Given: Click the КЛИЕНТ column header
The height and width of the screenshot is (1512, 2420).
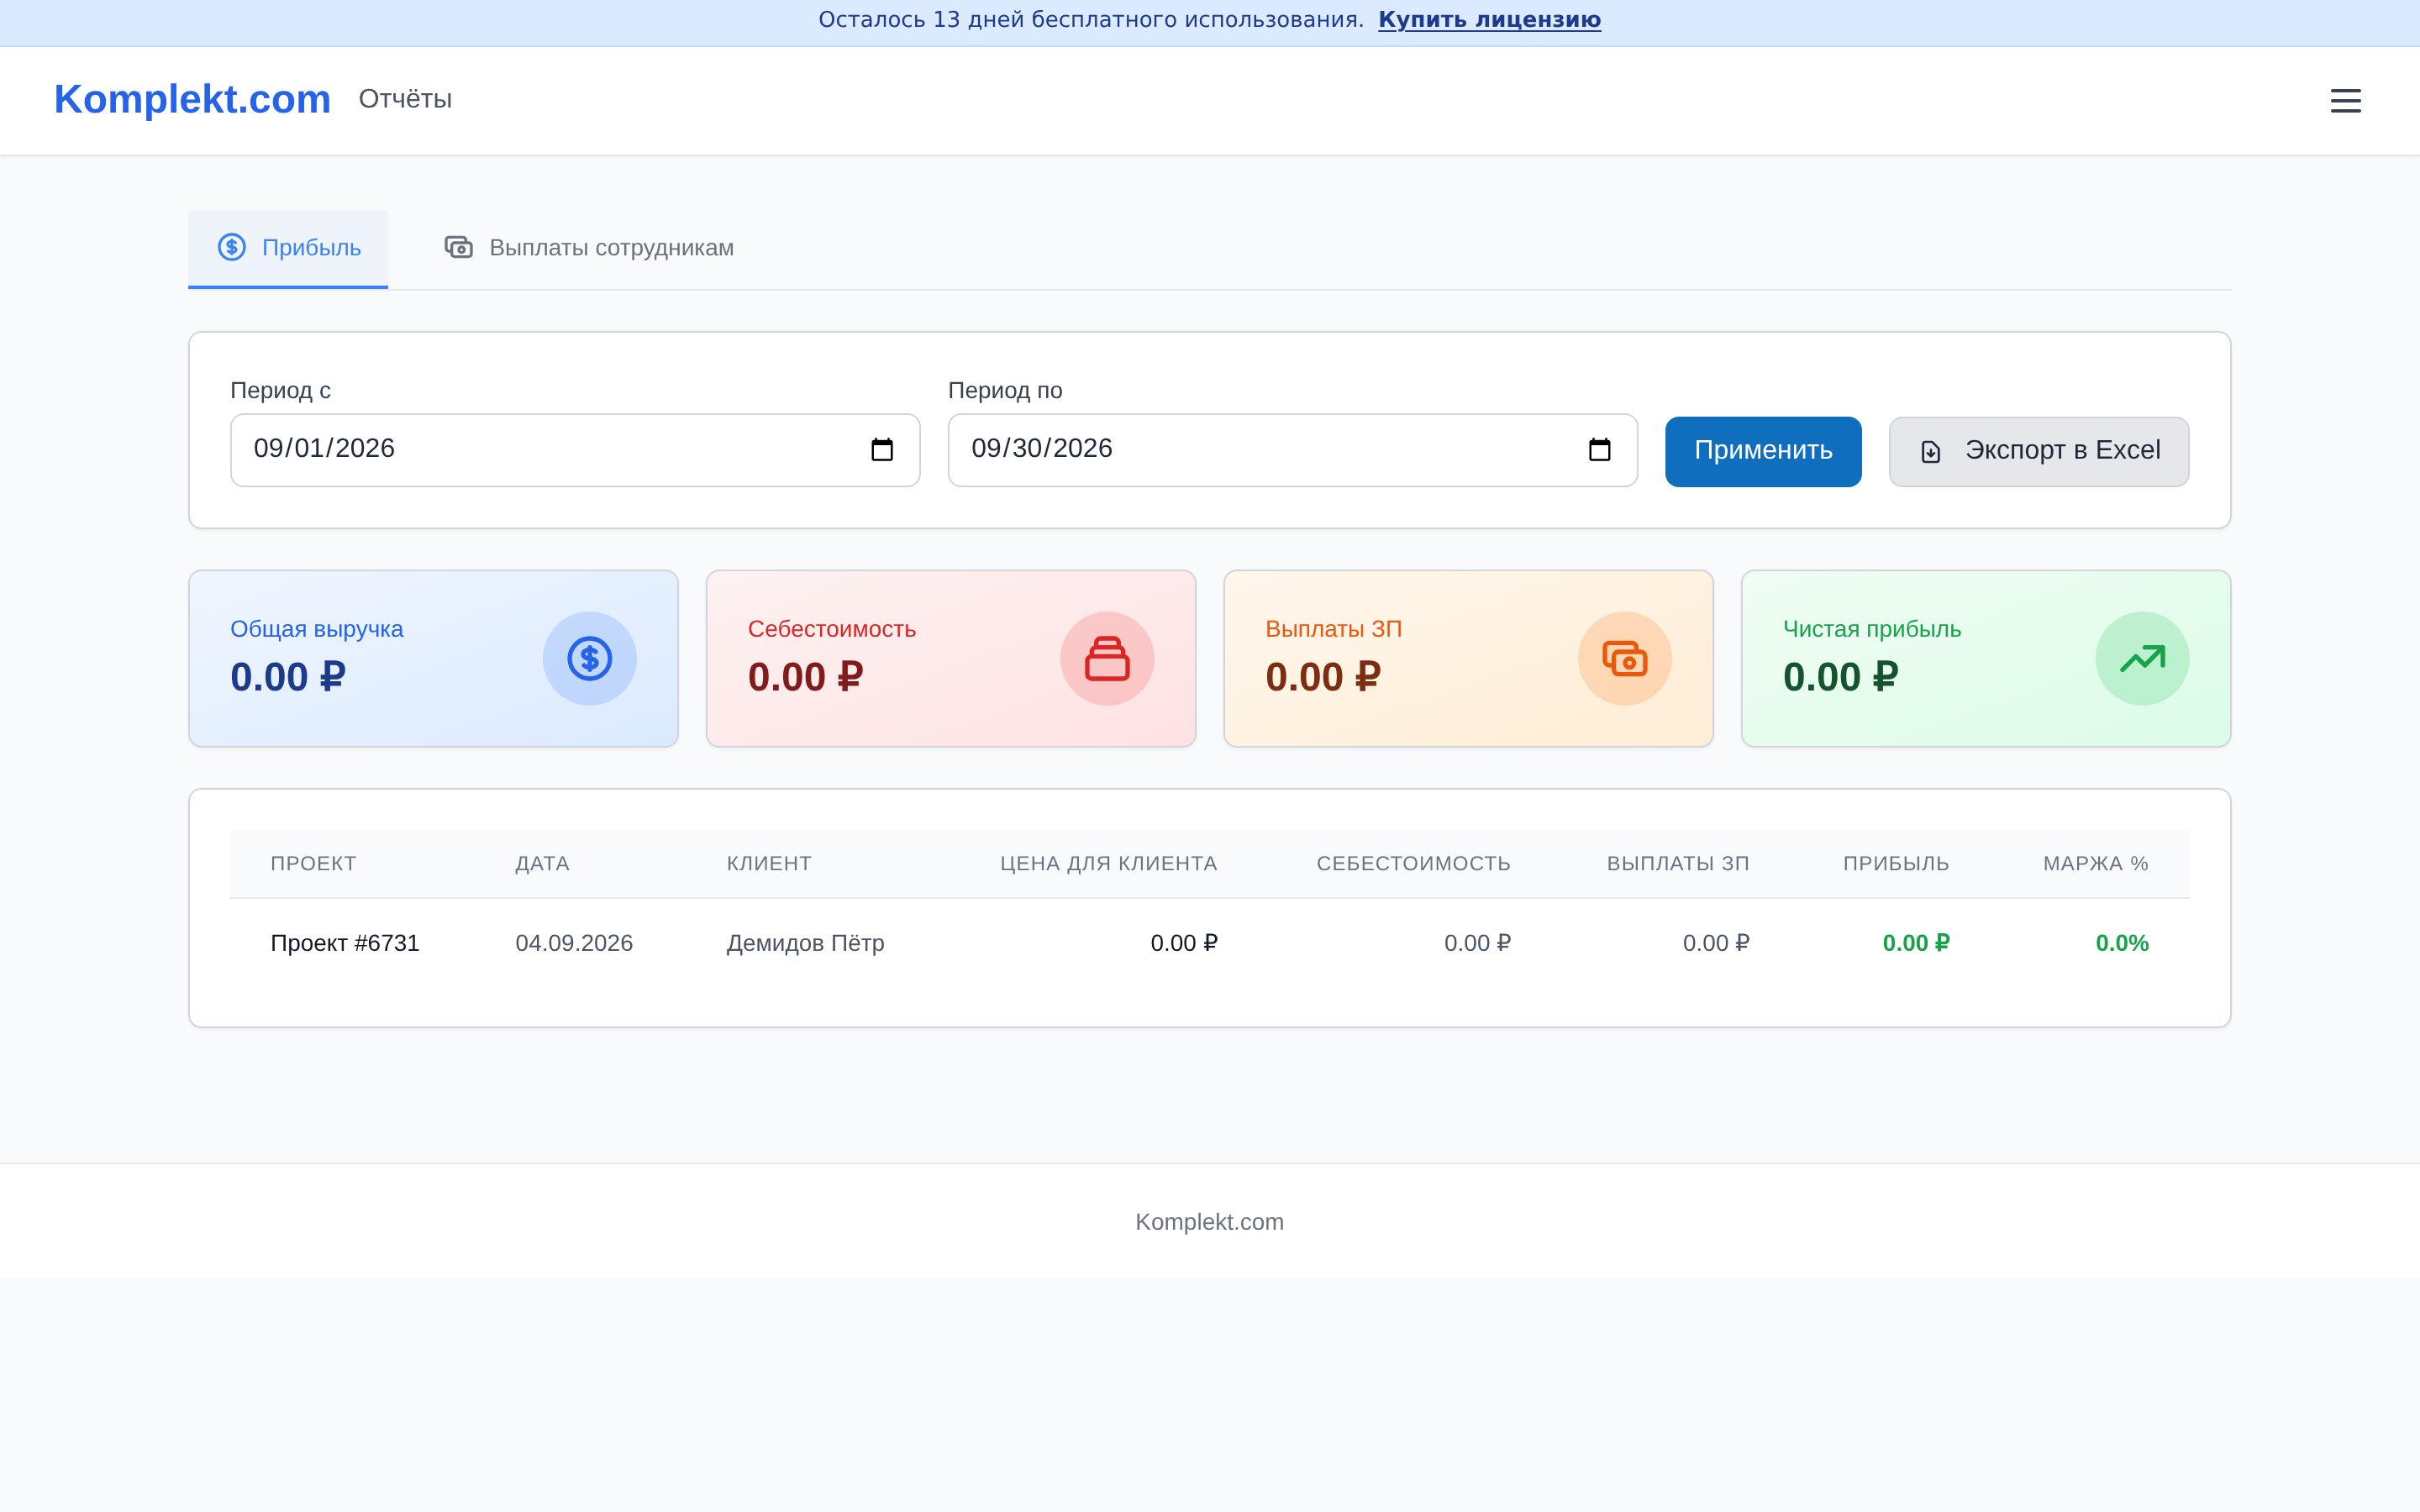Looking at the screenshot, I should click(769, 864).
